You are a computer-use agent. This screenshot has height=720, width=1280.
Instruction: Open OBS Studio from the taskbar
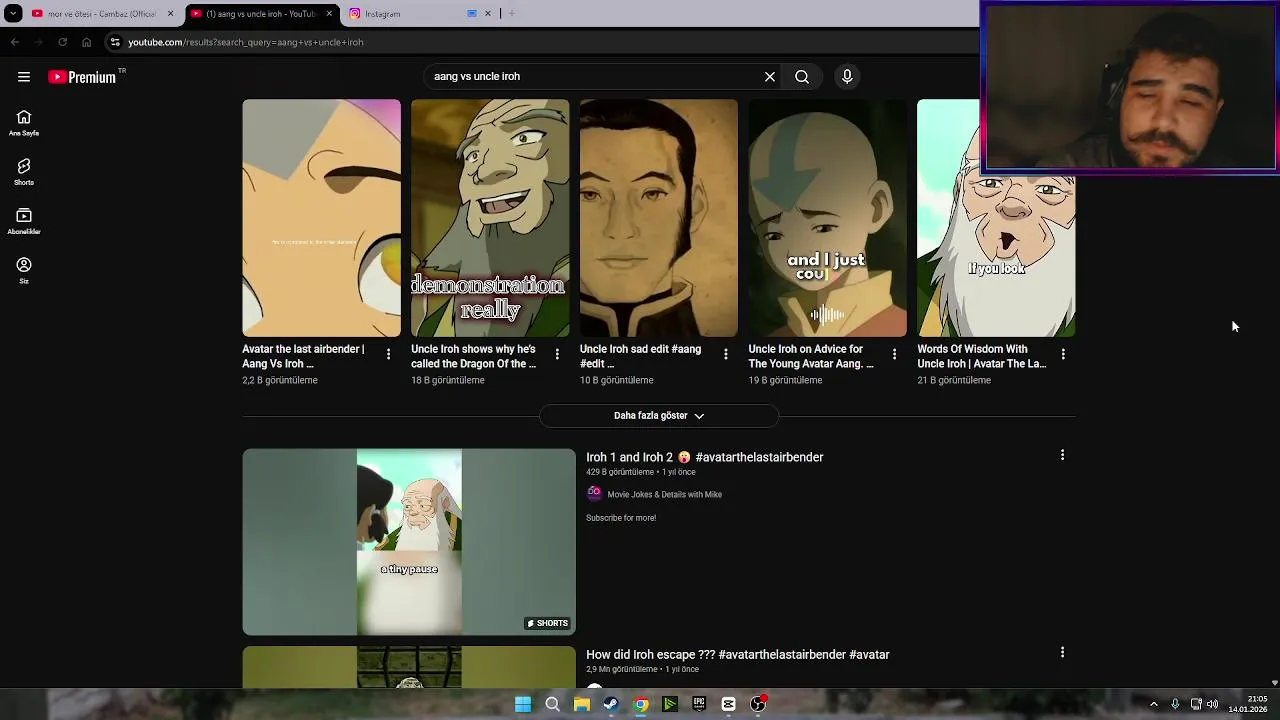click(x=758, y=704)
